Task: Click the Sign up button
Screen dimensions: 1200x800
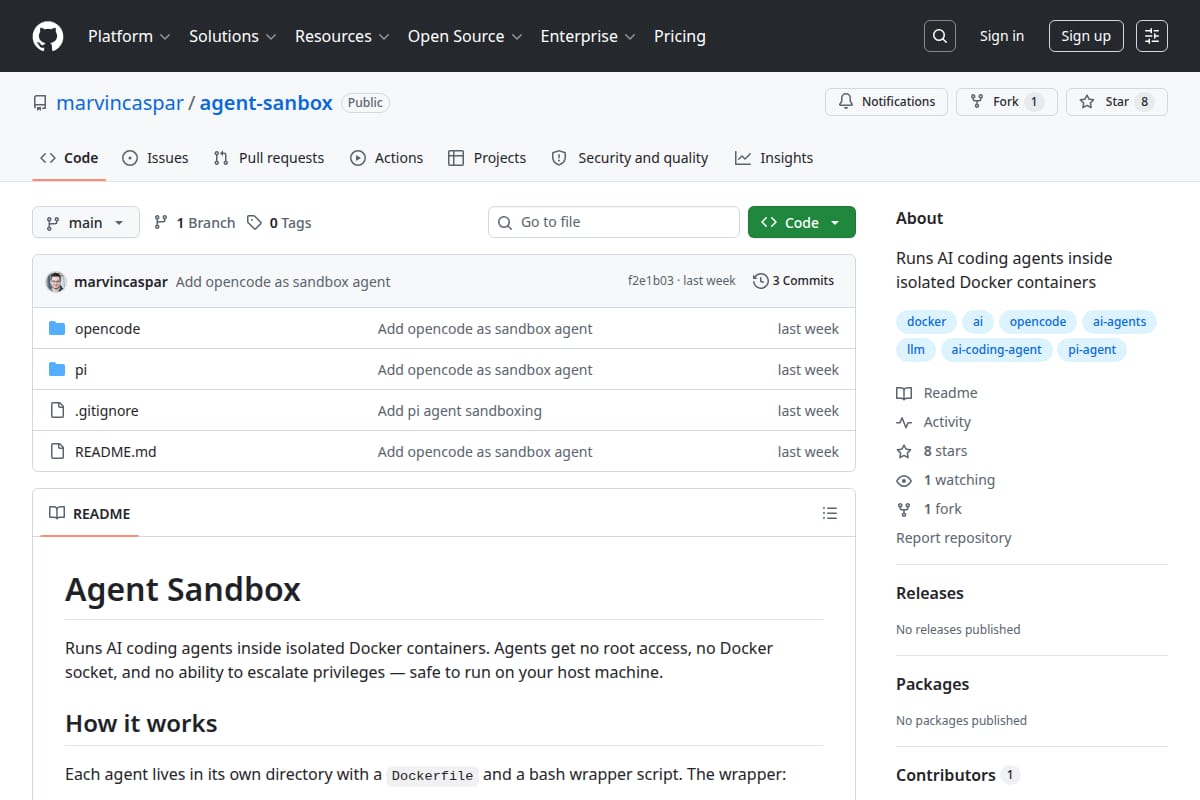Action: [x=1086, y=36]
